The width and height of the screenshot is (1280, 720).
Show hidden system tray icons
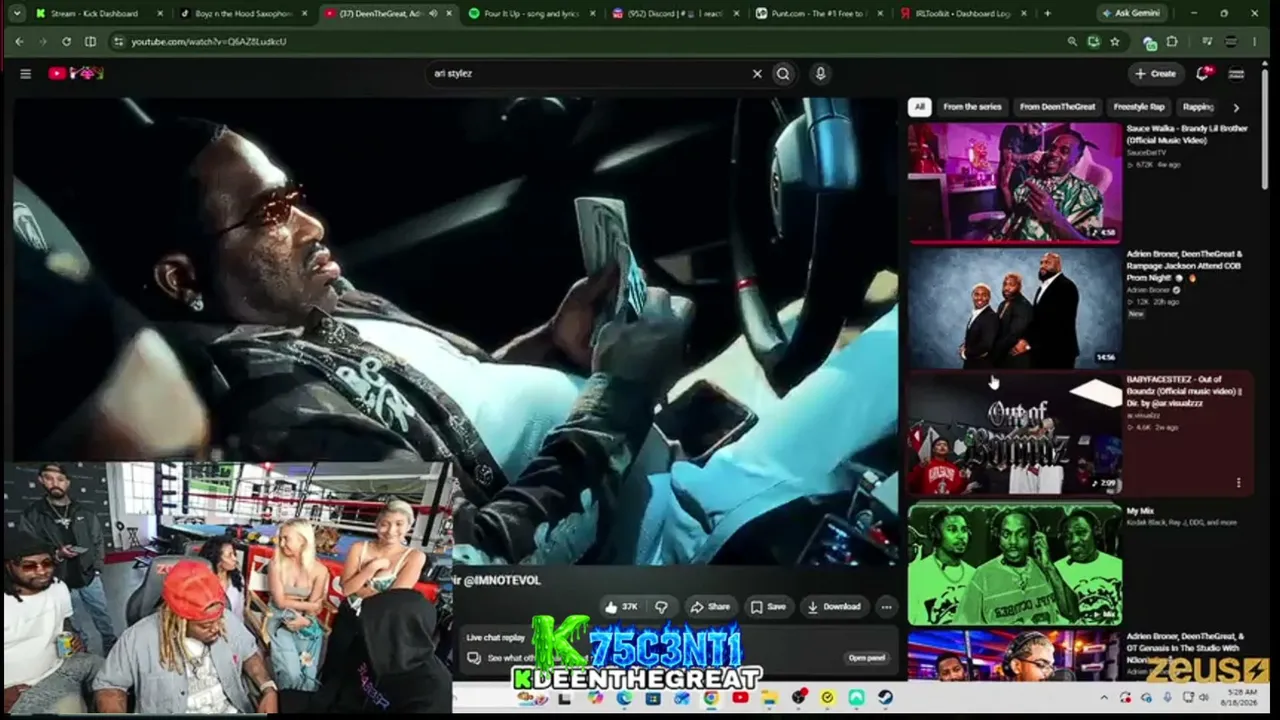tap(1104, 697)
